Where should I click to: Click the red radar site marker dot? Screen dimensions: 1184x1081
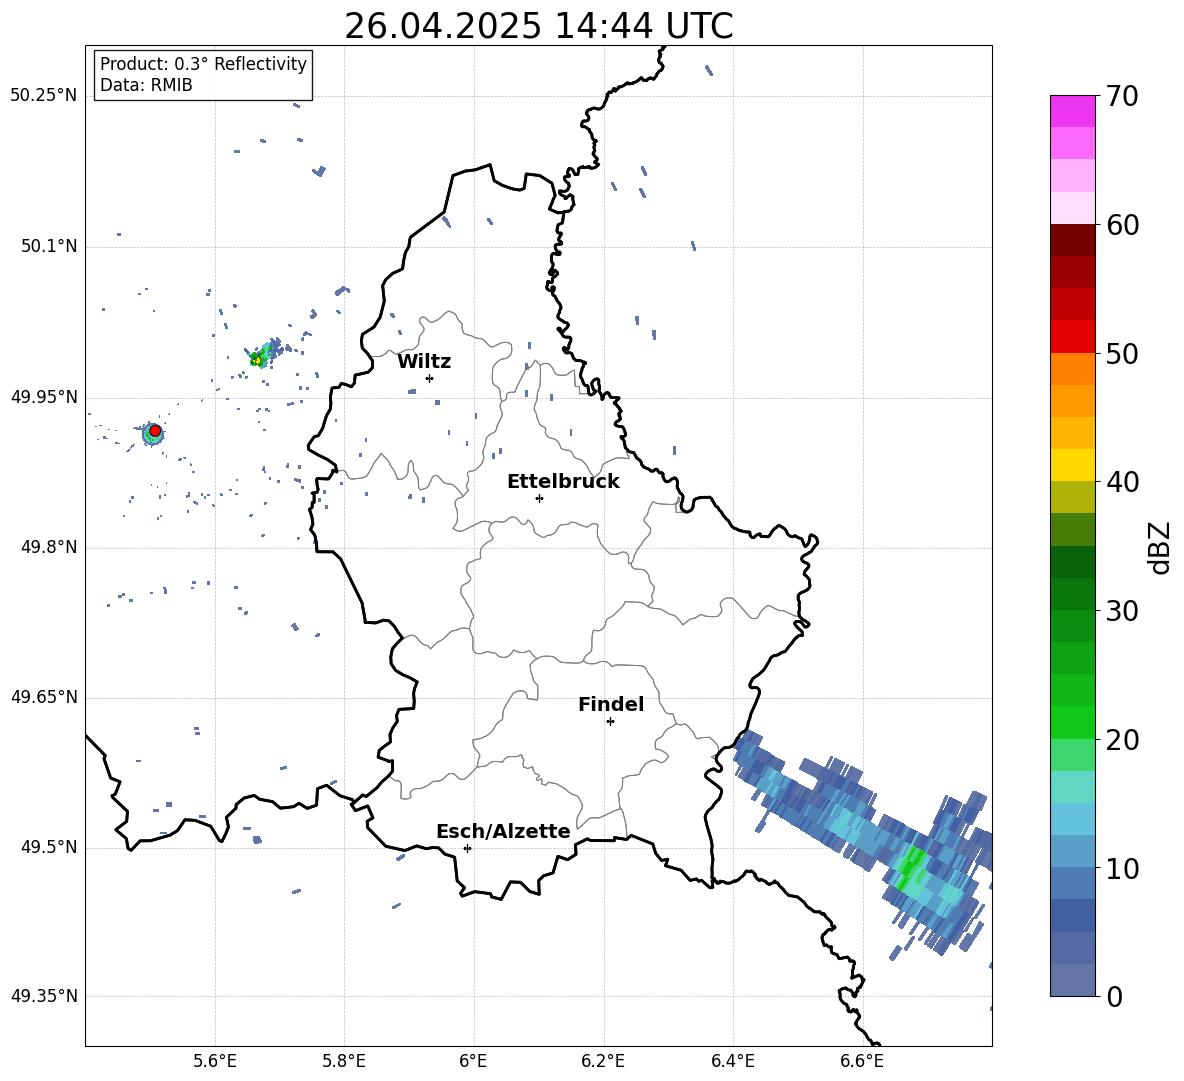tap(155, 431)
